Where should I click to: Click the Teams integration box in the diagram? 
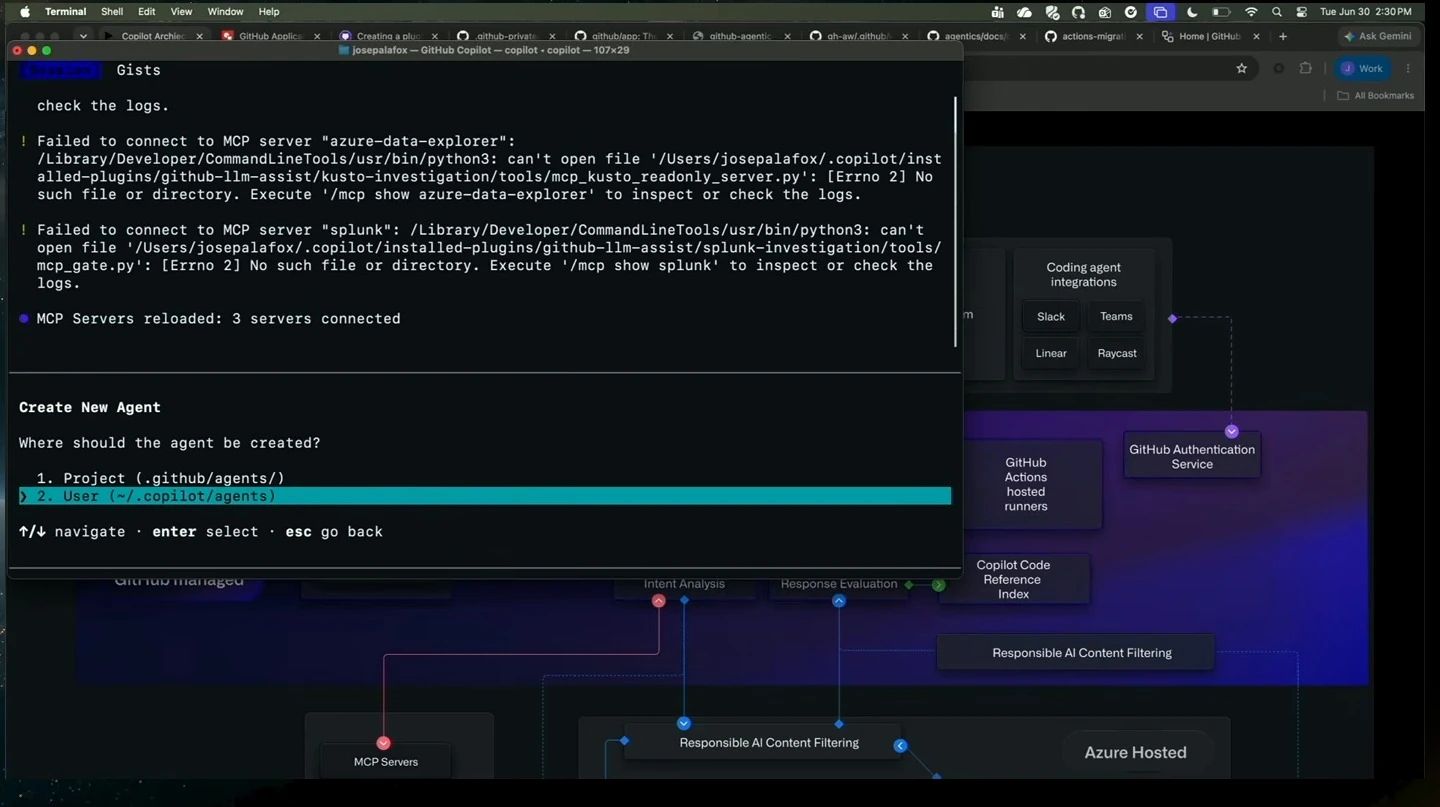coord(1116,316)
